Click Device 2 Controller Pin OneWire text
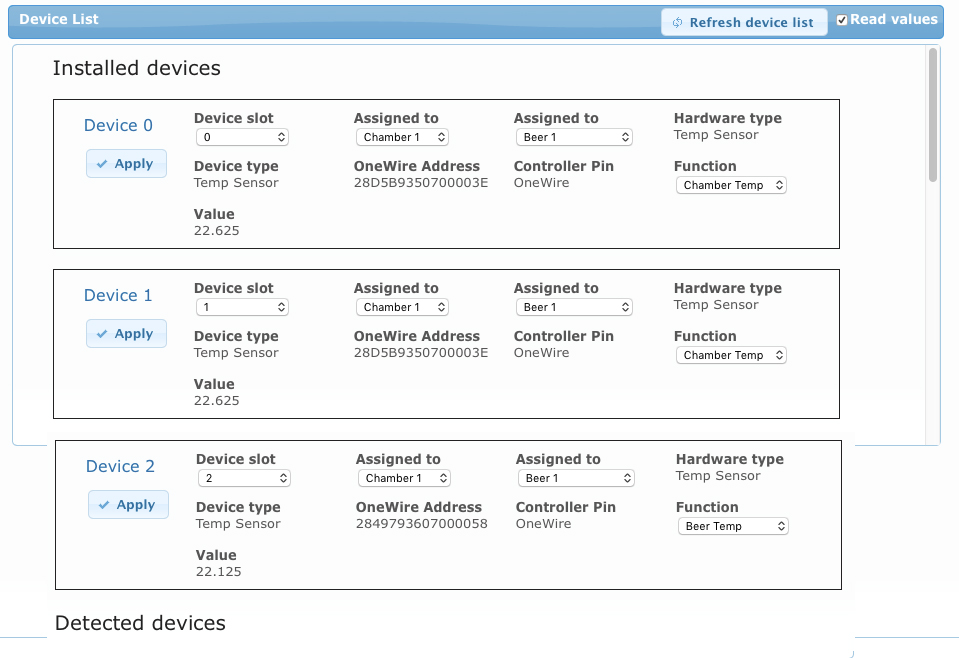Viewport: 959px width, 658px height. 543,524
